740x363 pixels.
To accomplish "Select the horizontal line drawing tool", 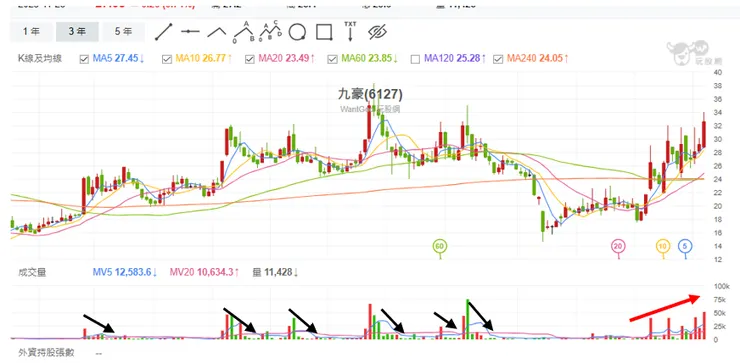I will coord(190,32).
